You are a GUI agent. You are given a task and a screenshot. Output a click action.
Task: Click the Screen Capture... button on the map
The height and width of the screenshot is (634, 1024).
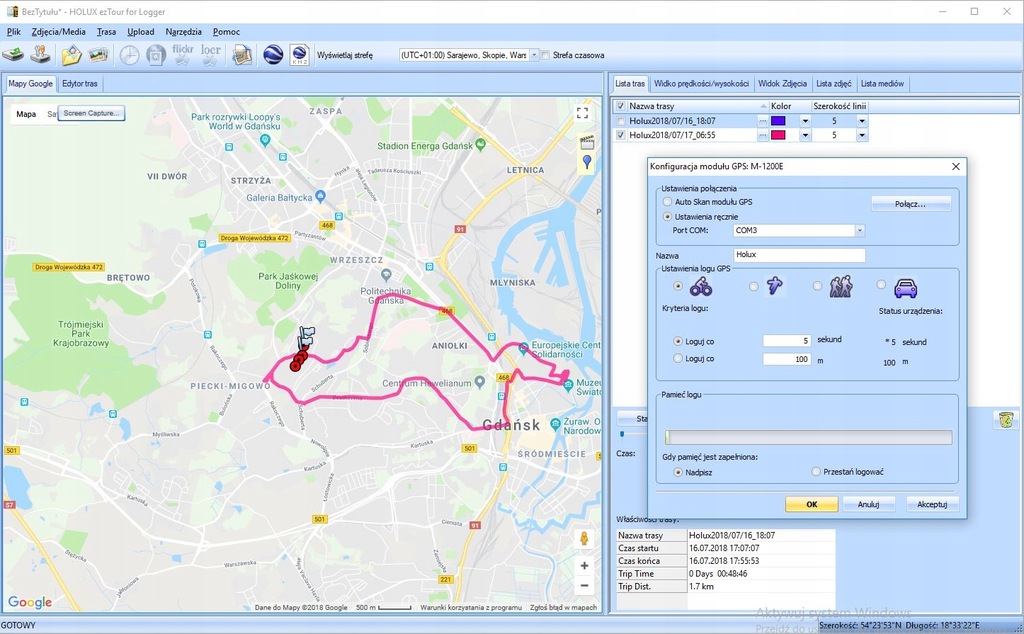[x=91, y=113]
